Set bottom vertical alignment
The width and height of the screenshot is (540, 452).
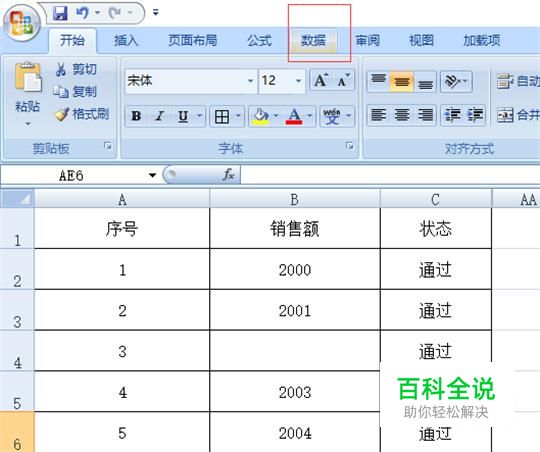pyautogui.click(x=425, y=82)
